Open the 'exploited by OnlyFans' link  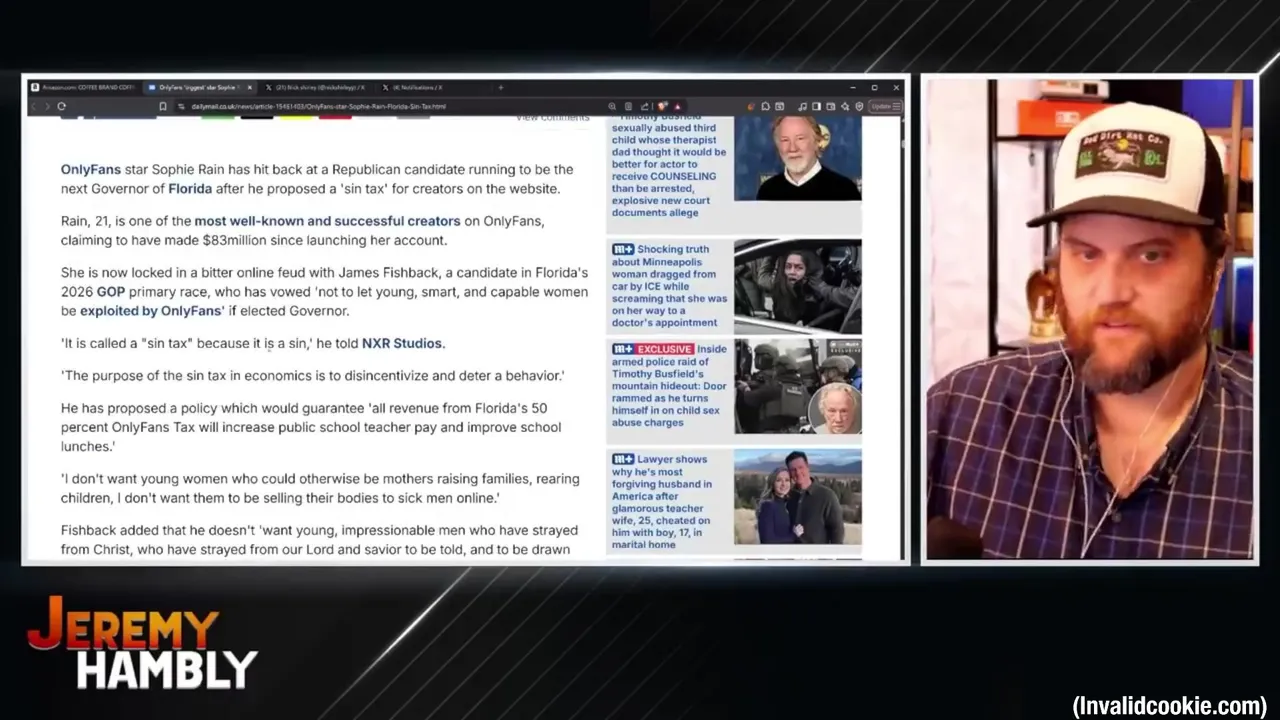[x=150, y=311]
